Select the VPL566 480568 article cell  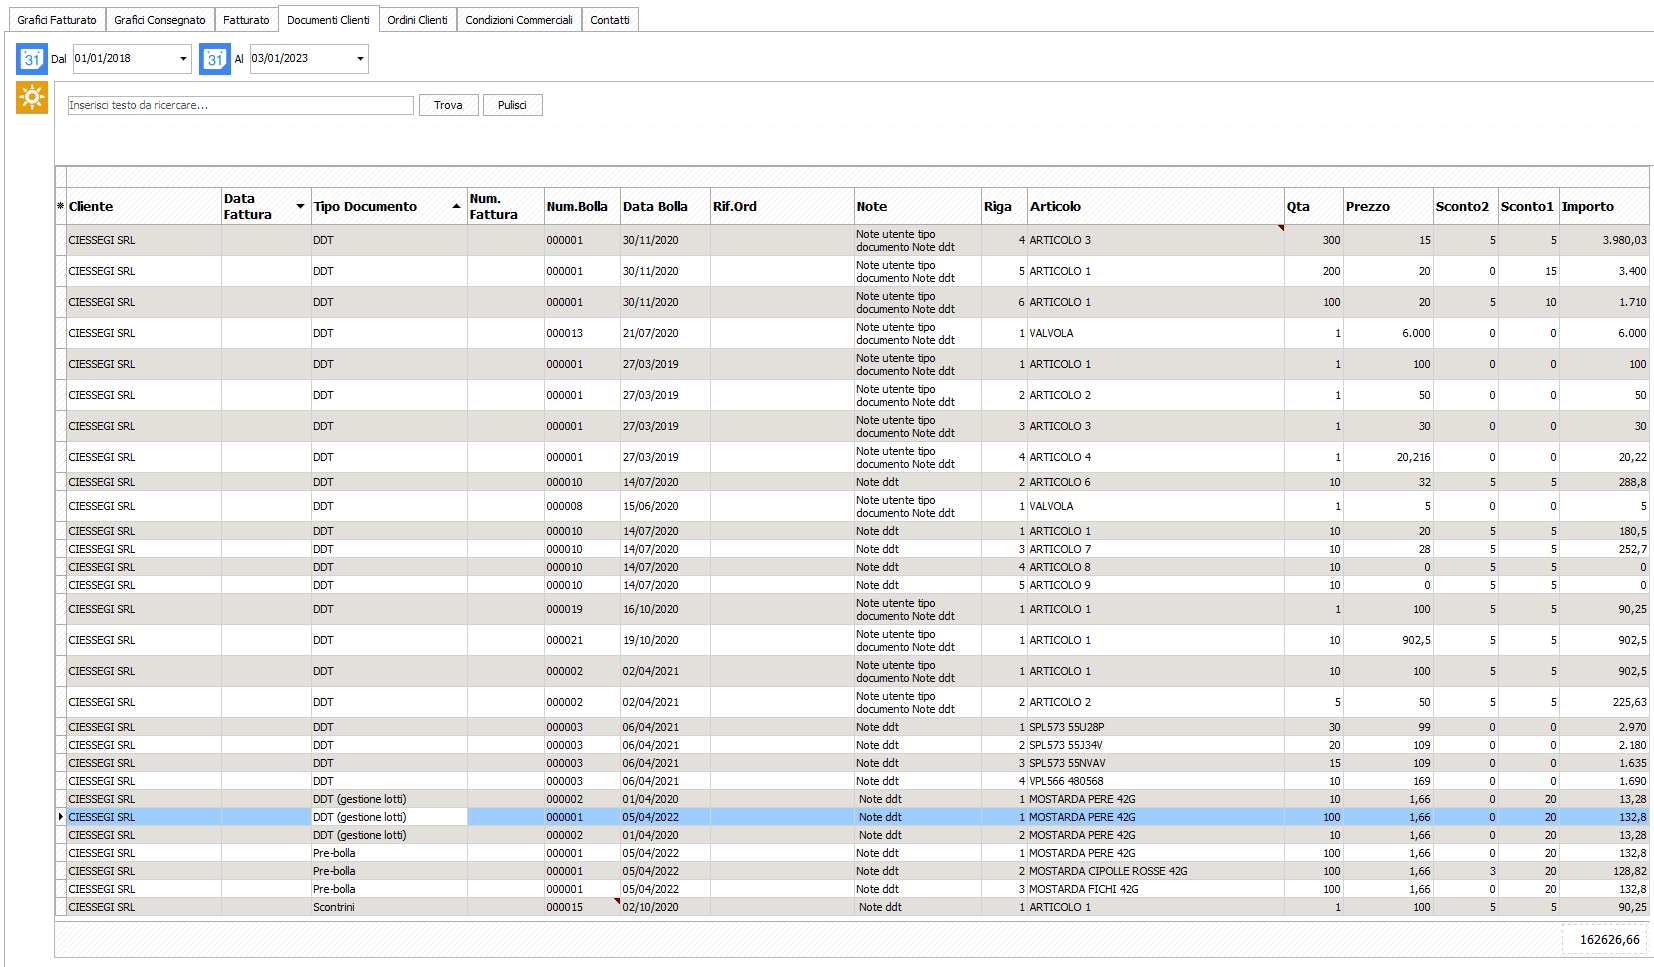[x=1156, y=781]
